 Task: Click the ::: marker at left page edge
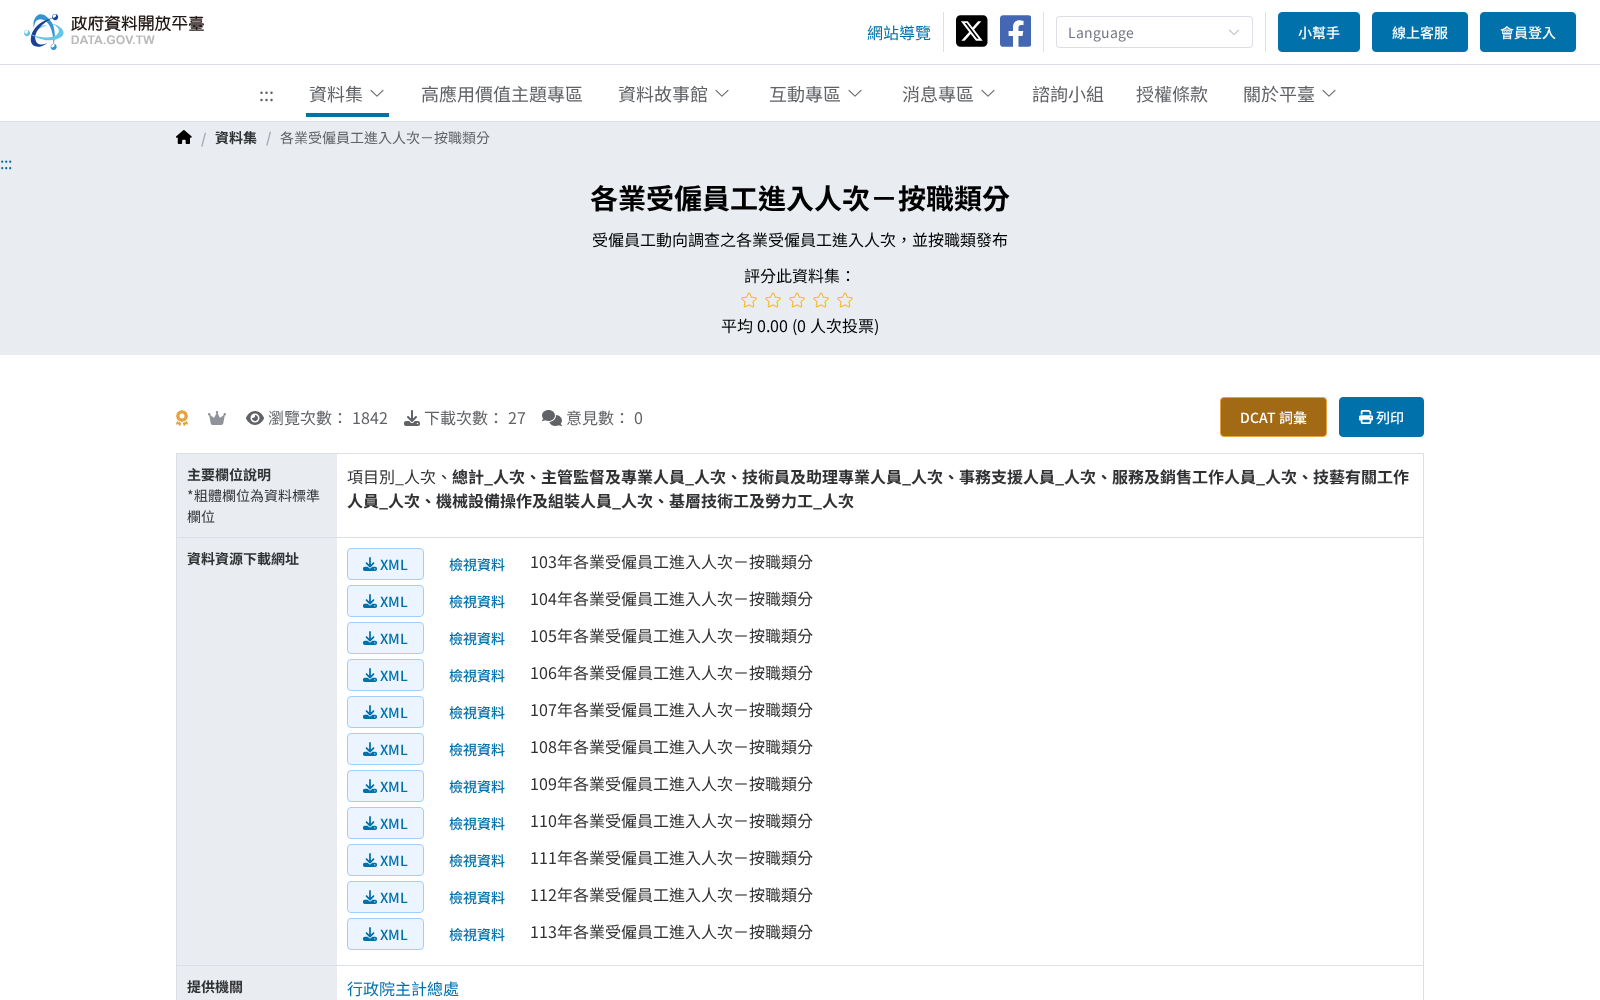point(6,164)
